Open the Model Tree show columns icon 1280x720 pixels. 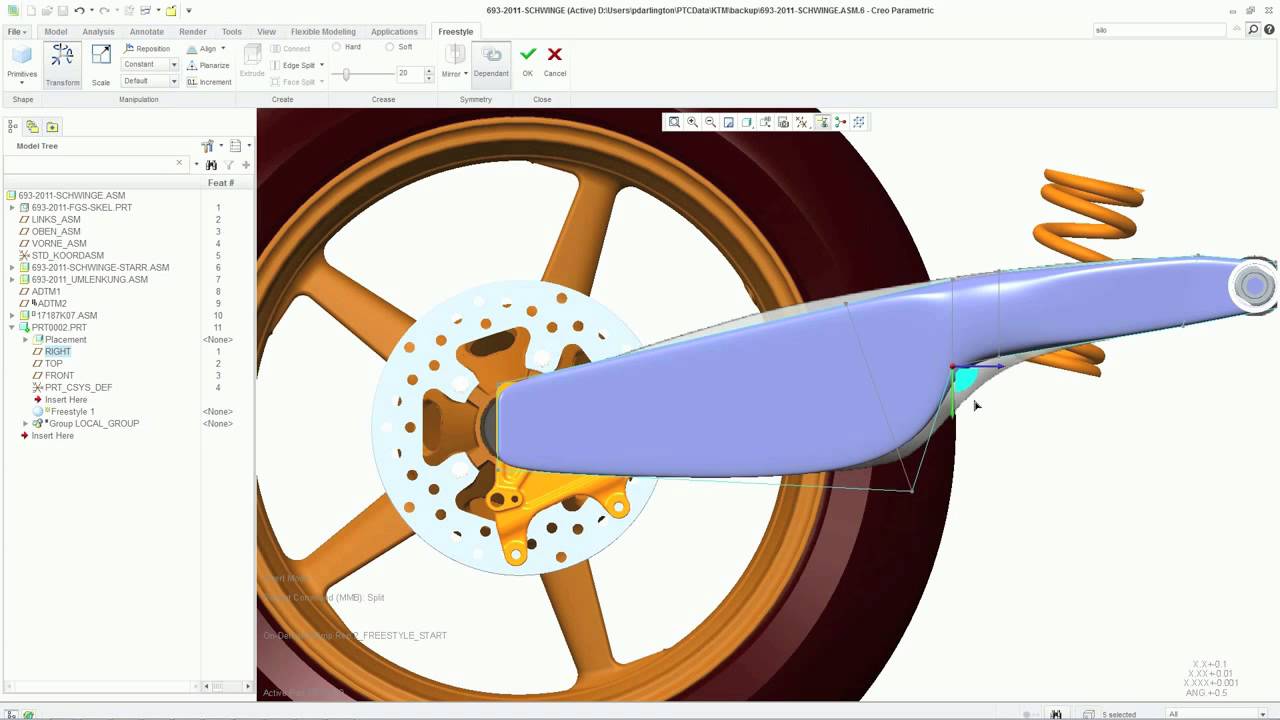pyautogui.click(x=237, y=146)
